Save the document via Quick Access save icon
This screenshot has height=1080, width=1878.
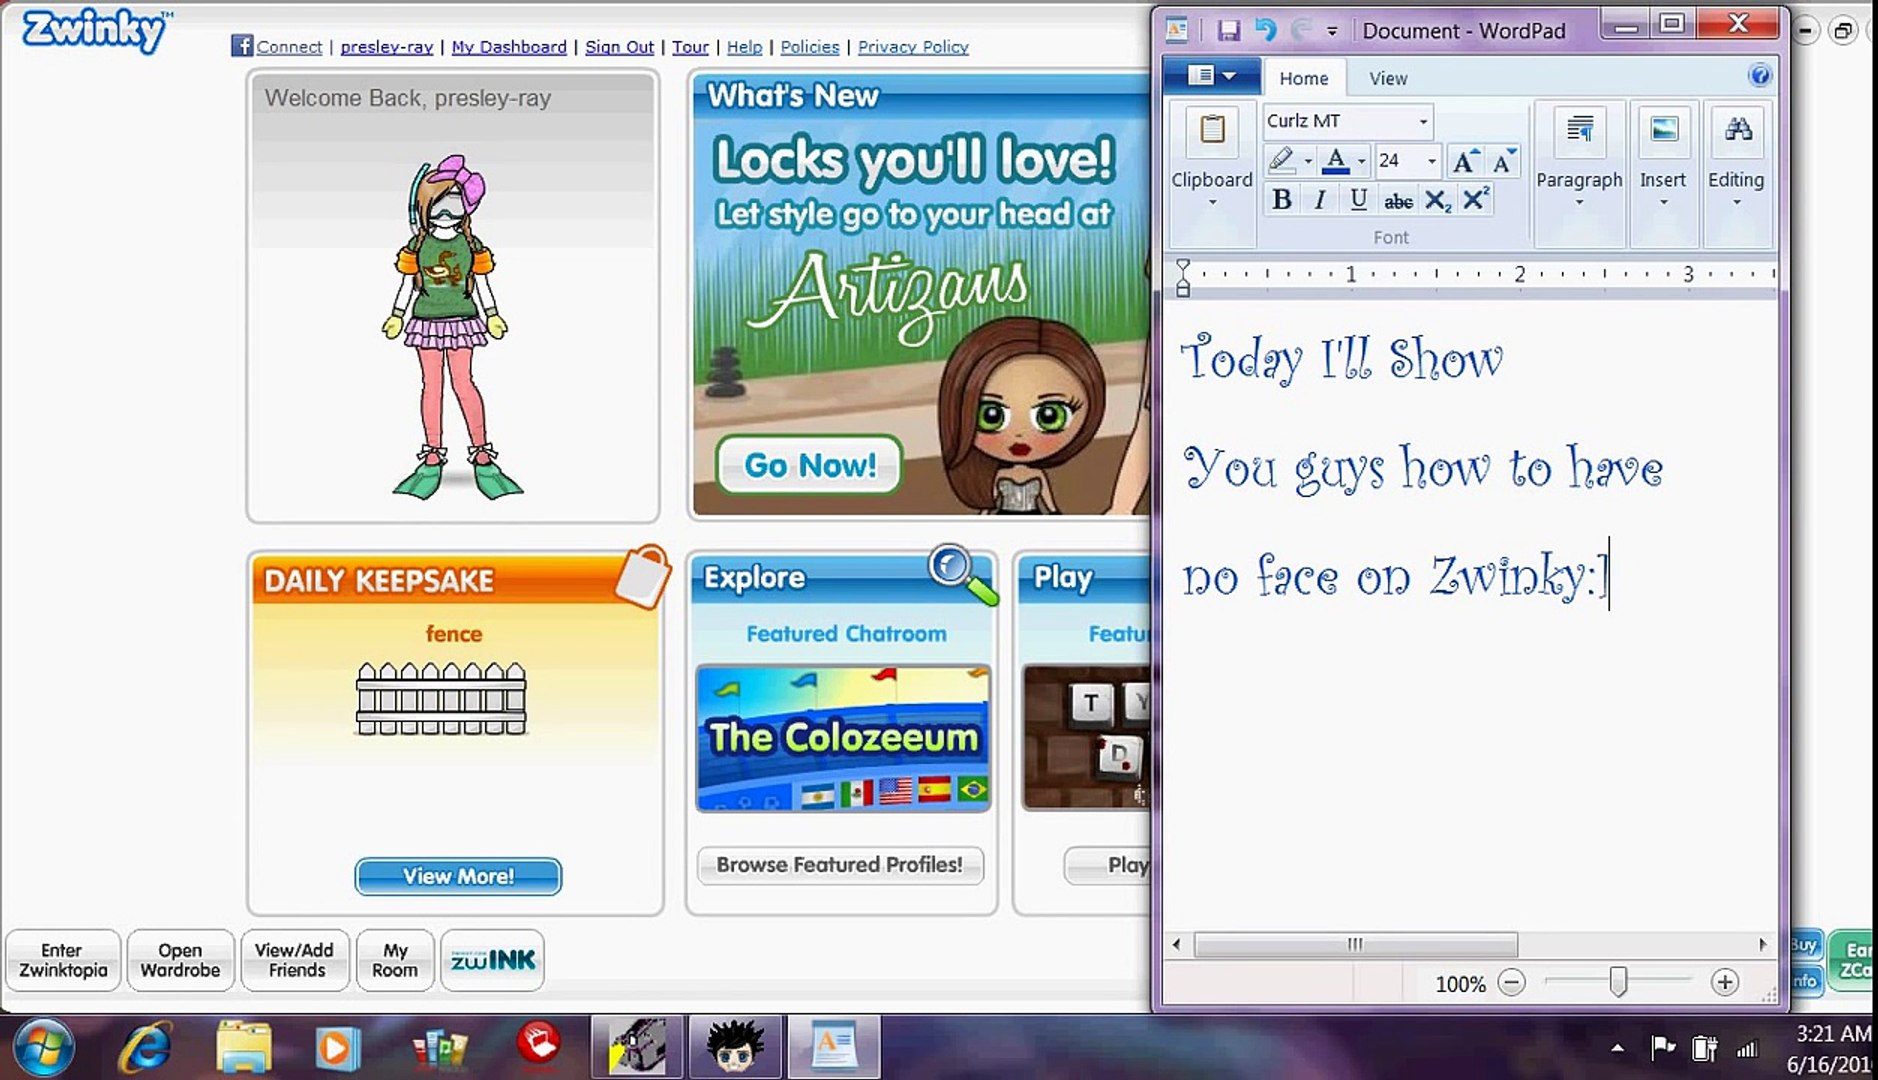pyautogui.click(x=1229, y=31)
